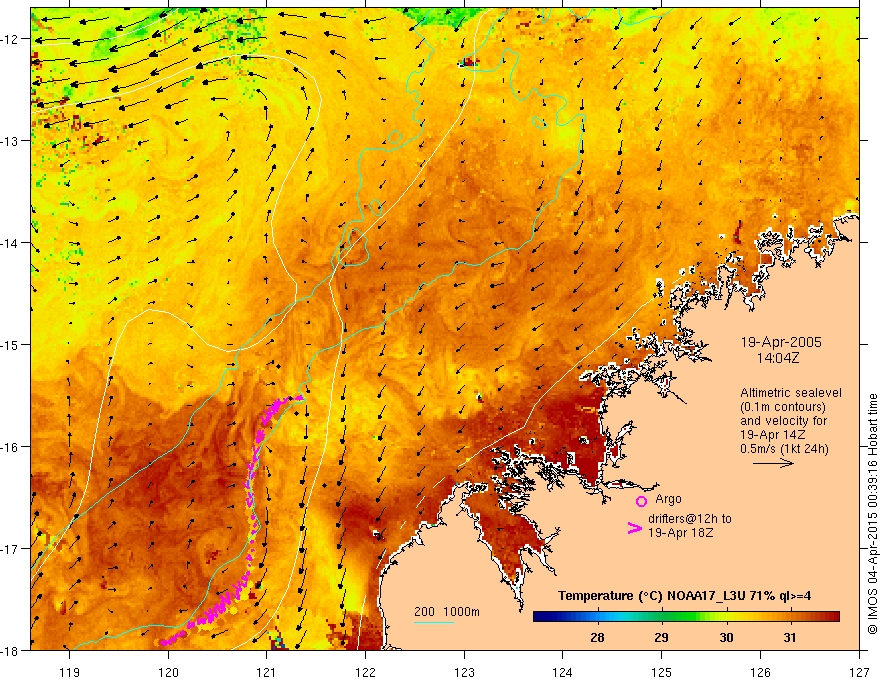Click the longitude axis label '121'
The image size is (880, 680).
click(267, 672)
